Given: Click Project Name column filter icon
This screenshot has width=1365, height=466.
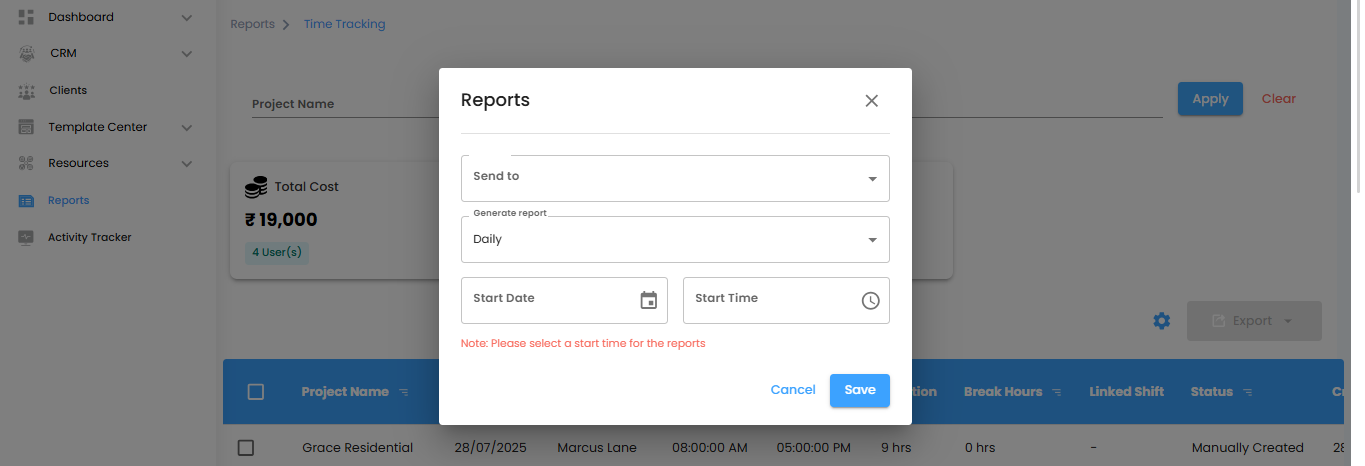Looking at the screenshot, I should point(403,392).
